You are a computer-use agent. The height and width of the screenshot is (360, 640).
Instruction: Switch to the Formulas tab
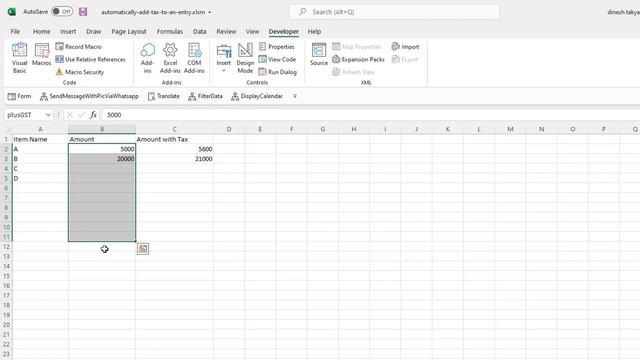pyautogui.click(x=170, y=31)
